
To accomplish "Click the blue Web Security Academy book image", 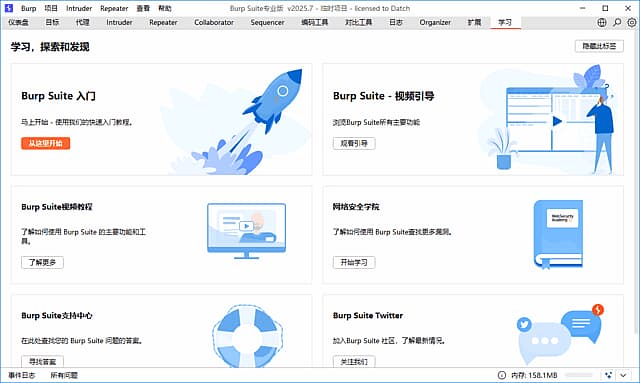I will 558,235.
